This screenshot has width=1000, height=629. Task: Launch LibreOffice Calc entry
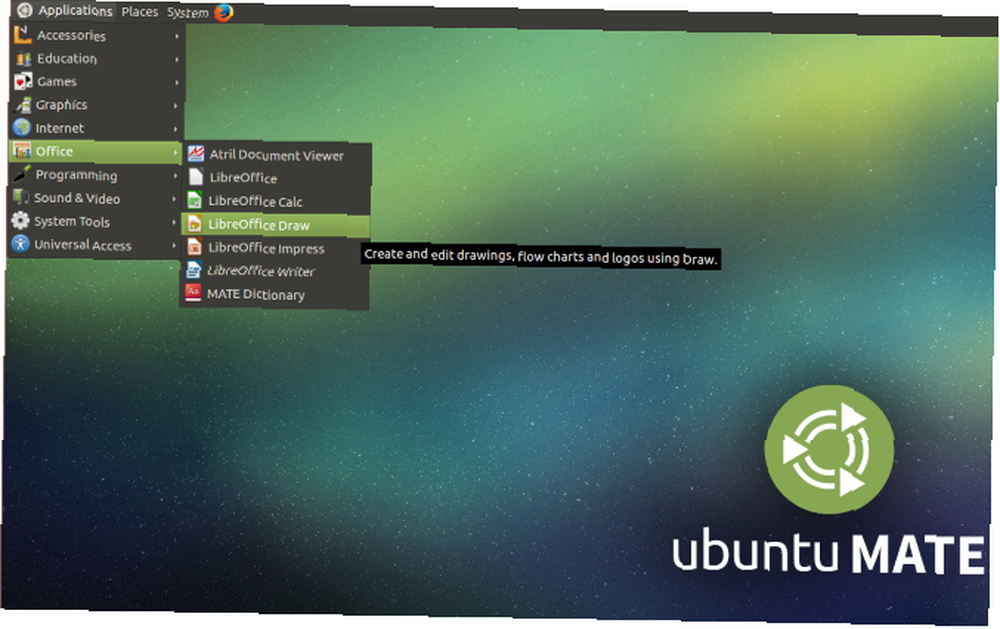276,201
